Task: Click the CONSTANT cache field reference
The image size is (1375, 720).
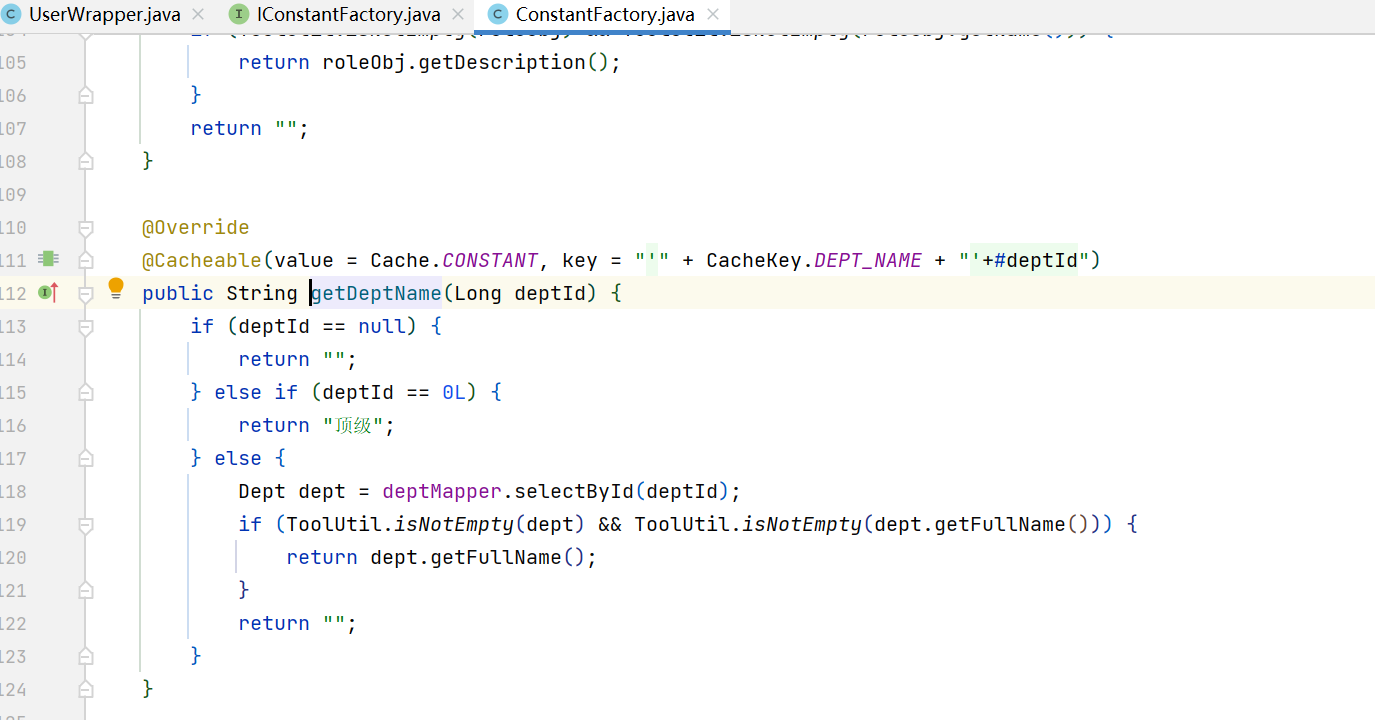Action: click(x=490, y=260)
